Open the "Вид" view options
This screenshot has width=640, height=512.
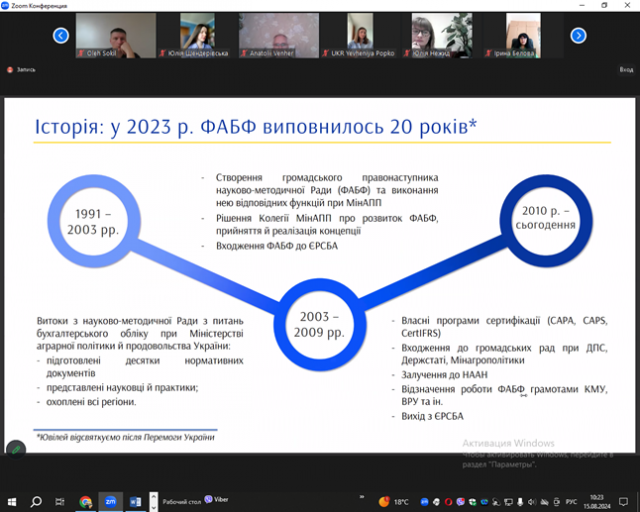(625, 70)
